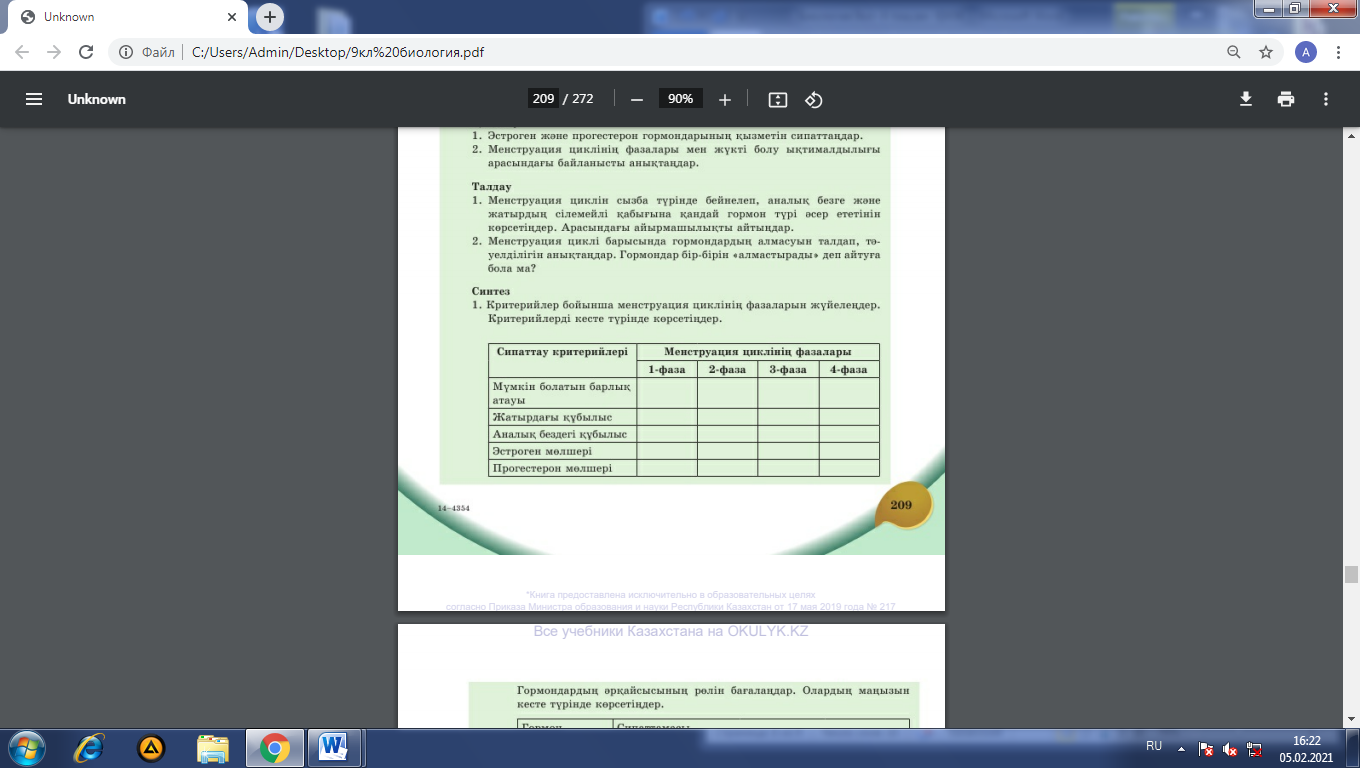Open the Chrome three-dot menu
The width and height of the screenshot is (1360, 768).
click(x=1338, y=52)
